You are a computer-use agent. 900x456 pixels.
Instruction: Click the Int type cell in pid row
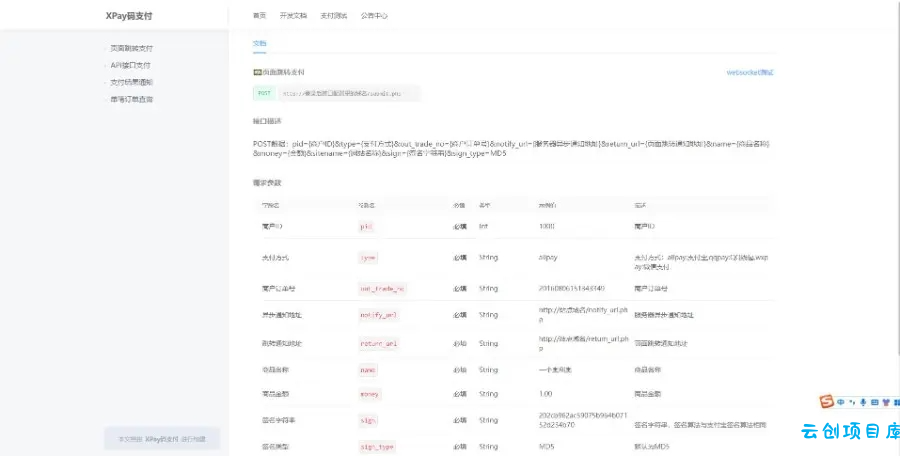click(x=483, y=226)
